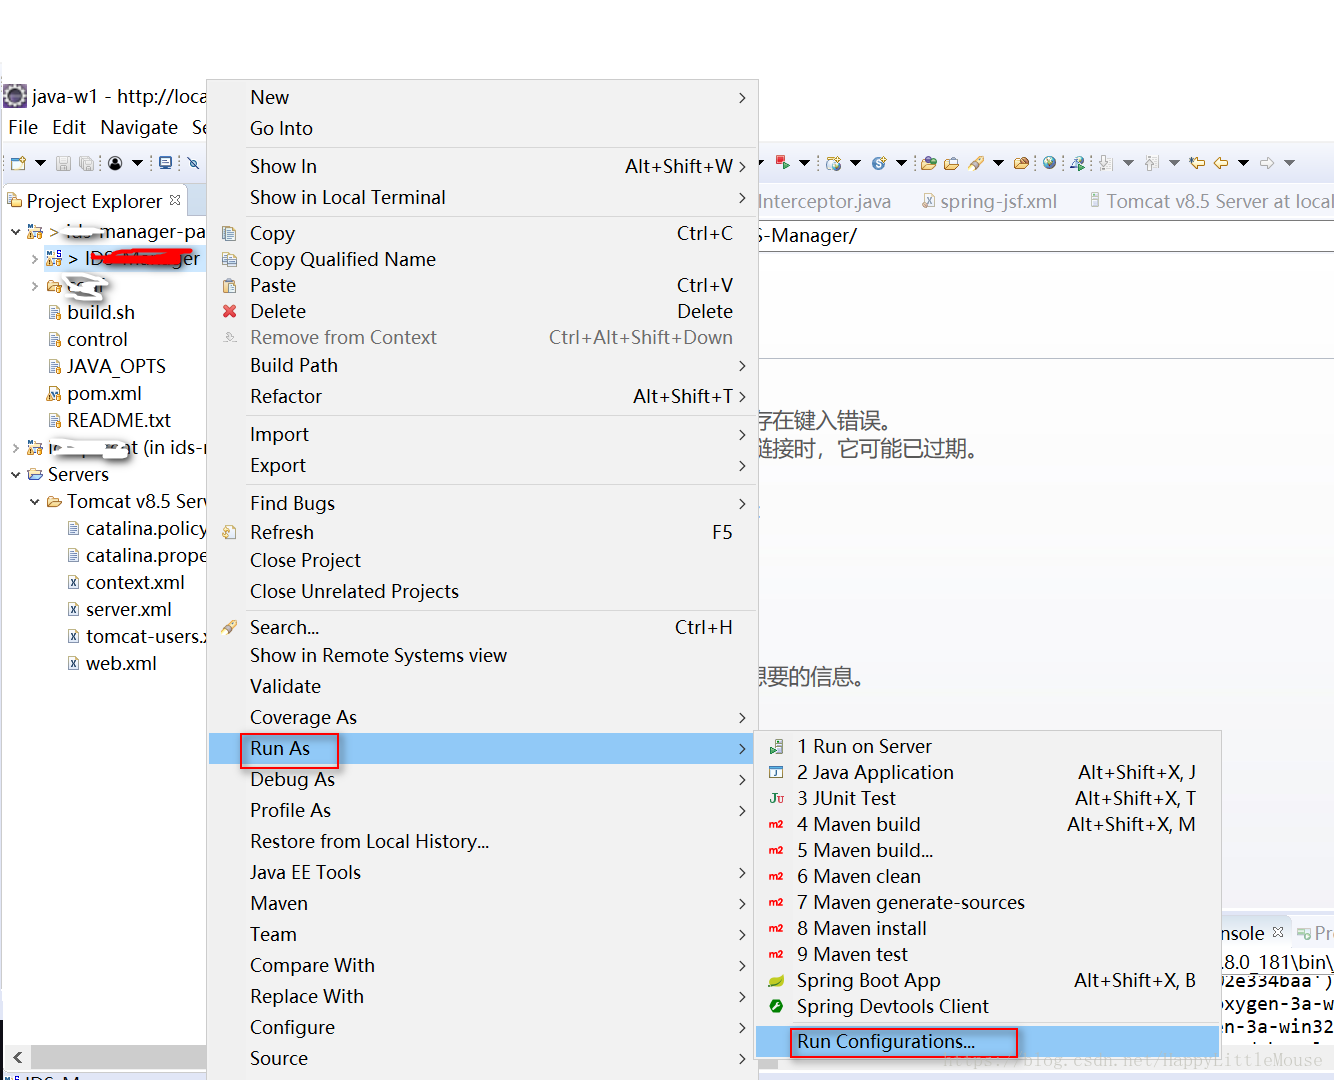Select Build Path in the context menu
Viewport: 1334px width, 1080px height.
(x=481, y=365)
